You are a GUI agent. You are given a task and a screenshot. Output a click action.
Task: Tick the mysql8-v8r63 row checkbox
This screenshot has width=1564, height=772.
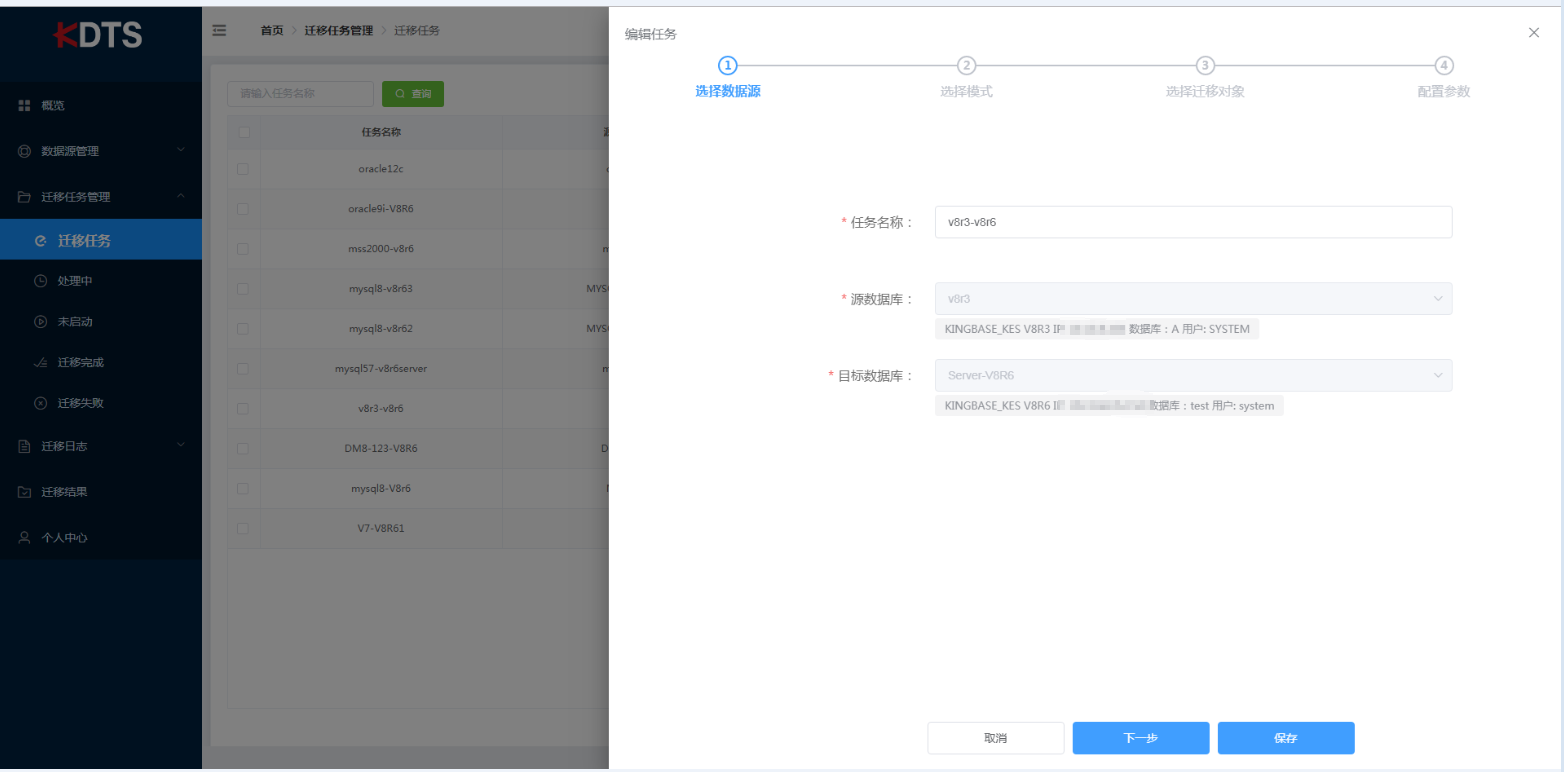point(243,289)
